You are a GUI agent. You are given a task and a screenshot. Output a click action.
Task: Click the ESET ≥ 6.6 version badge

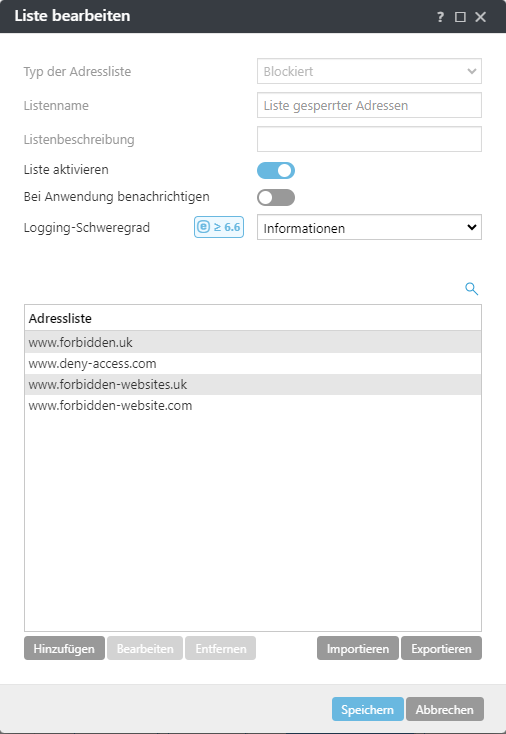[219, 227]
